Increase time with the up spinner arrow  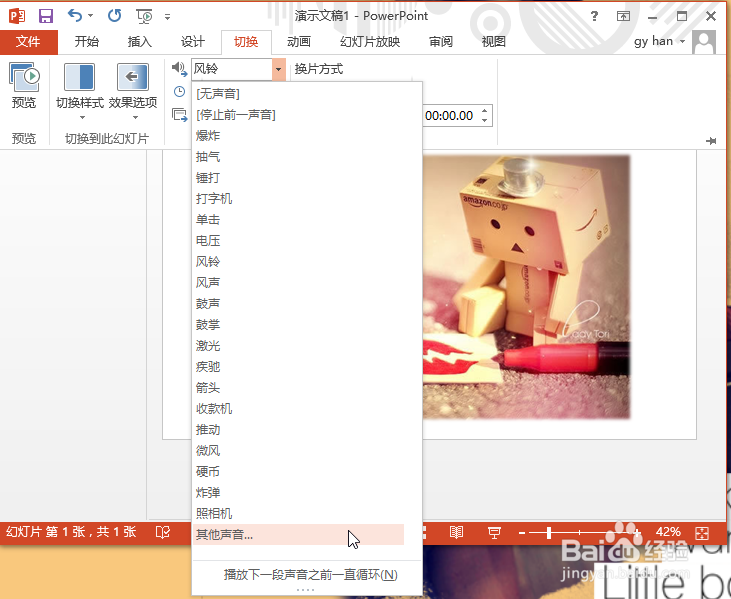click(485, 111)
